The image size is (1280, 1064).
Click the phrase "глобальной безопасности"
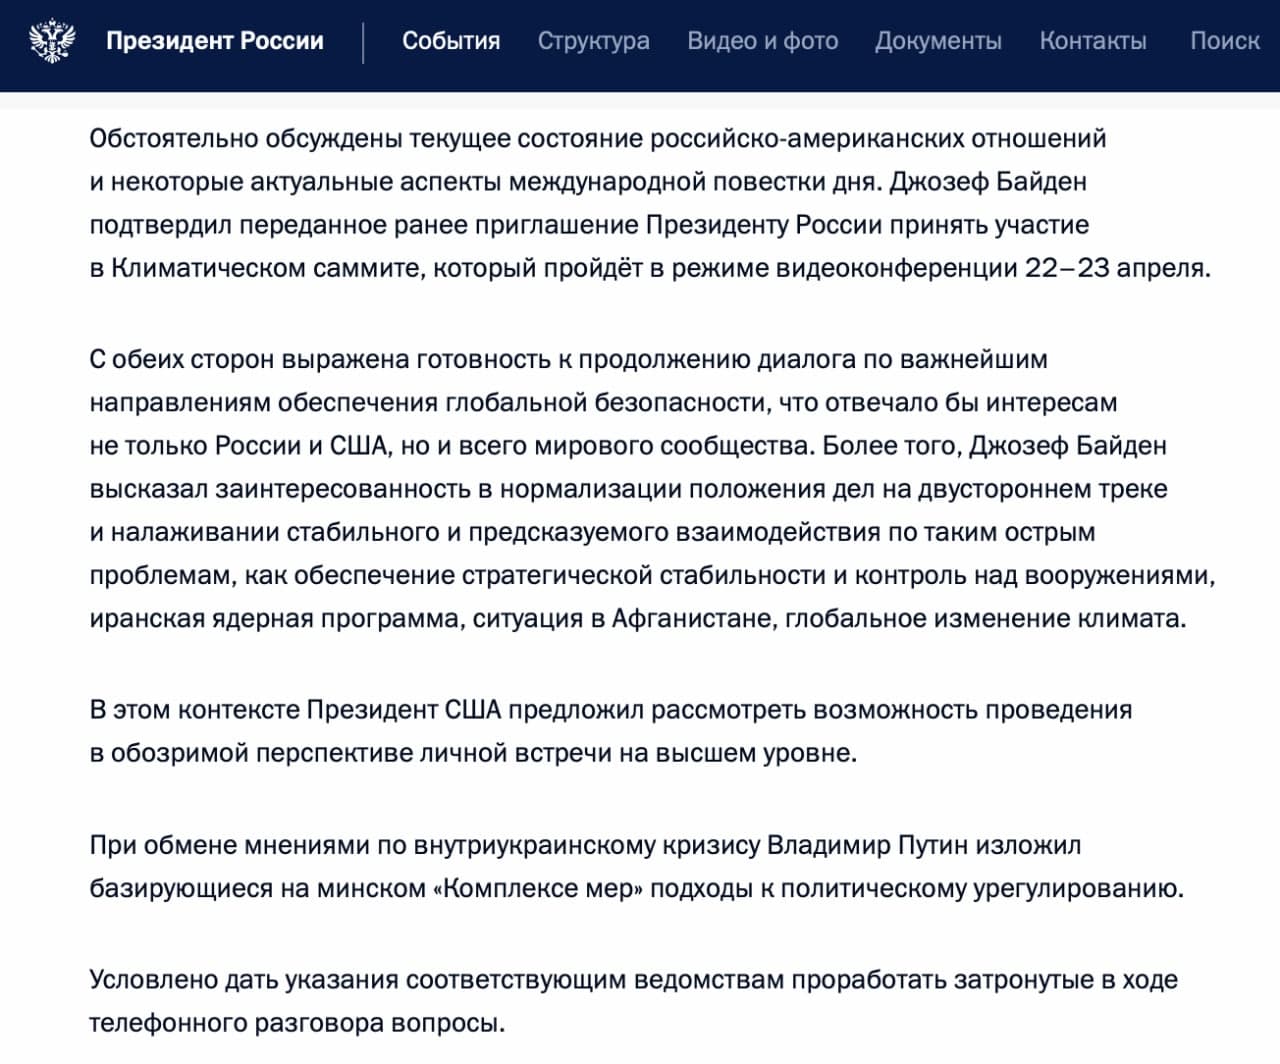click(x=607, y=403)
